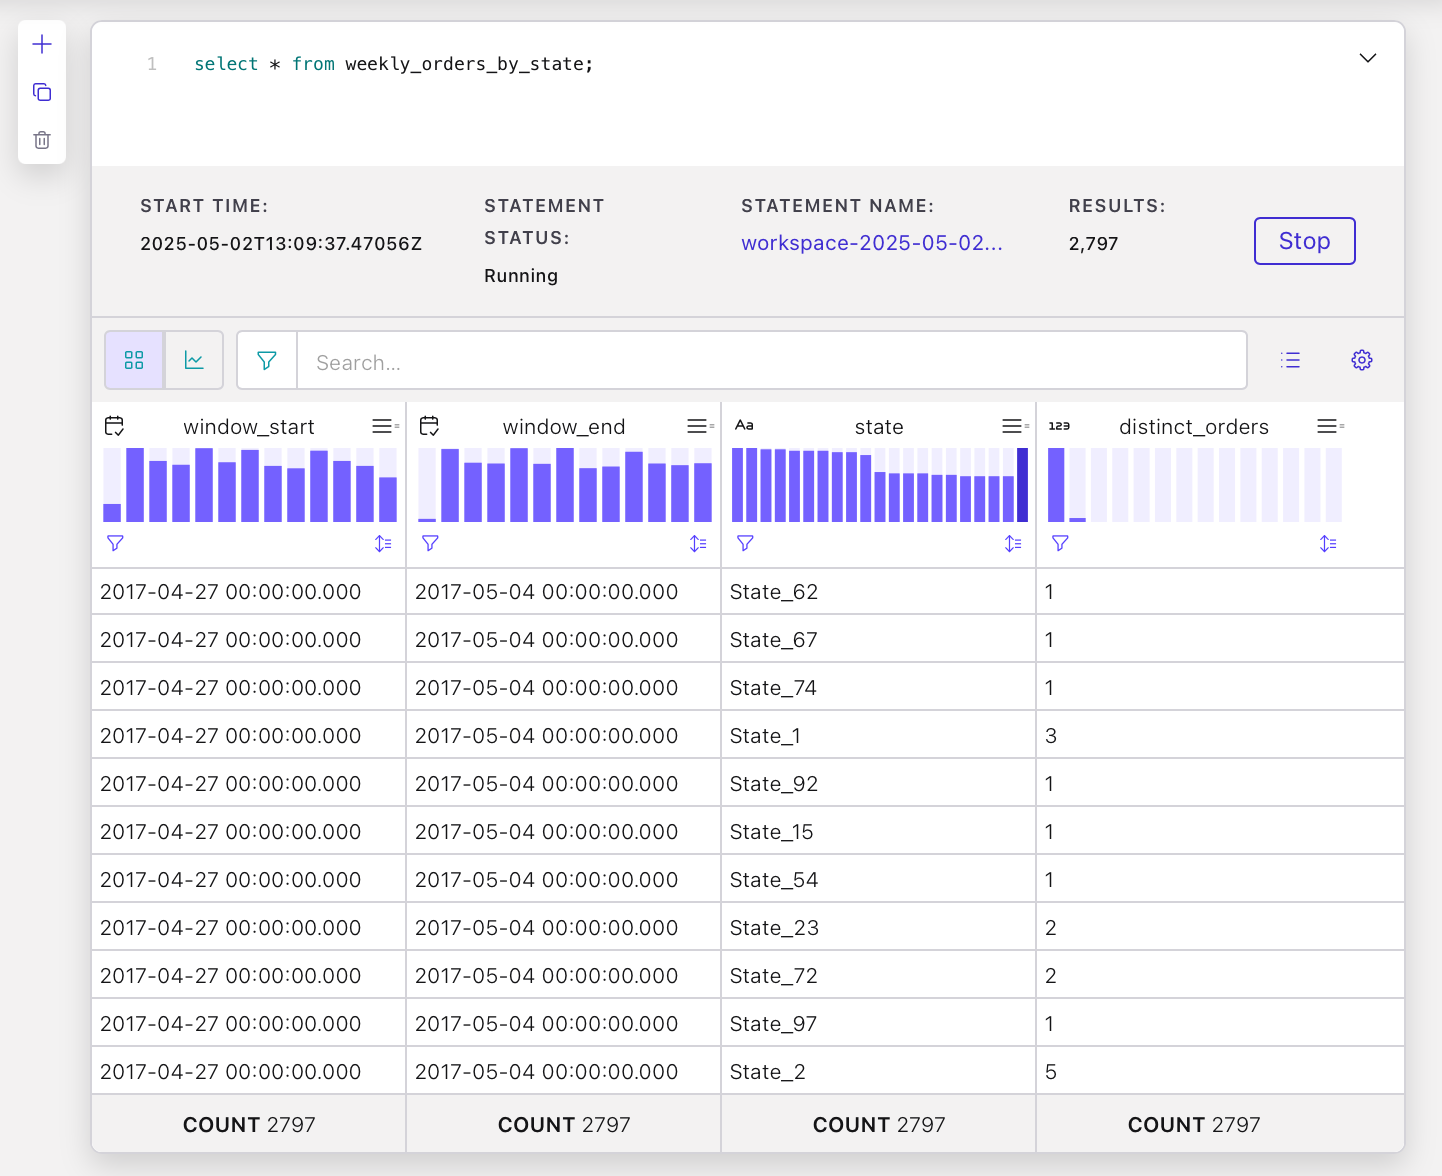Collapse the SQL editor cell chevron
Image resolution: width=1442 pixels, height=1176 pixels.
pos(1367,58)
